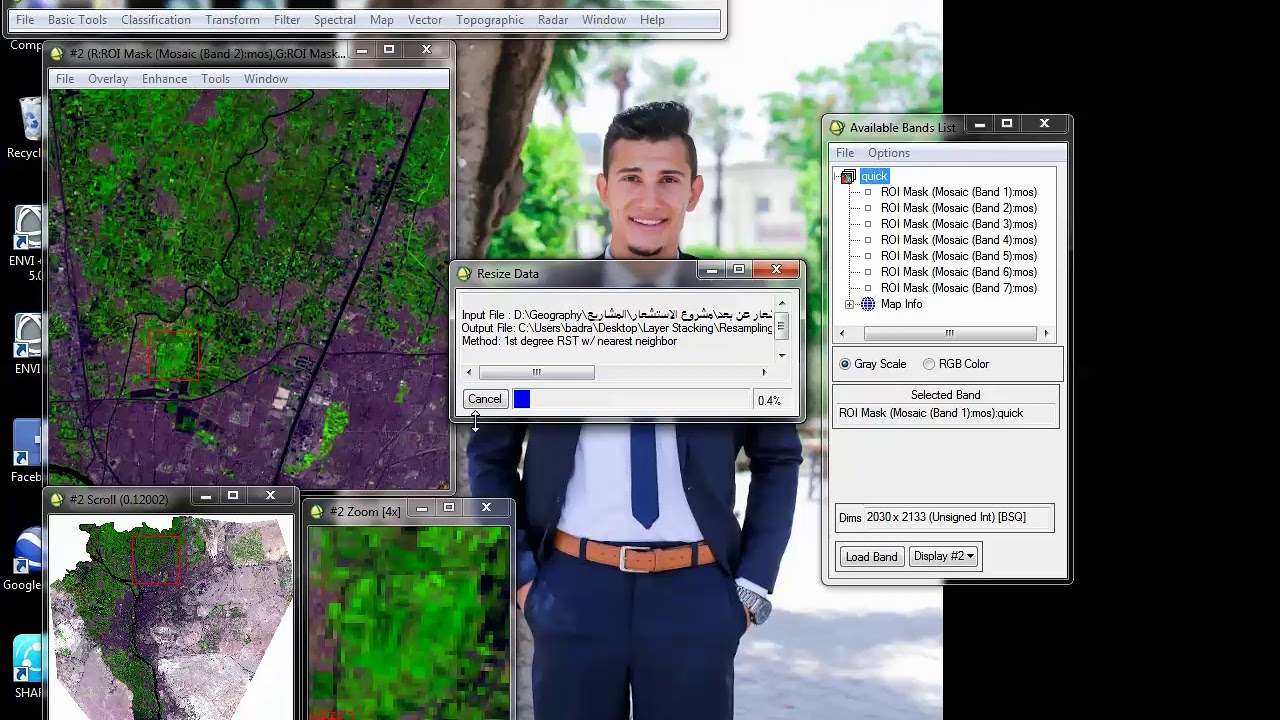Image resolution: width=1280 pixels, height=720 pixels.
Task: Select the RGB Color radio button
Action: 929,364
